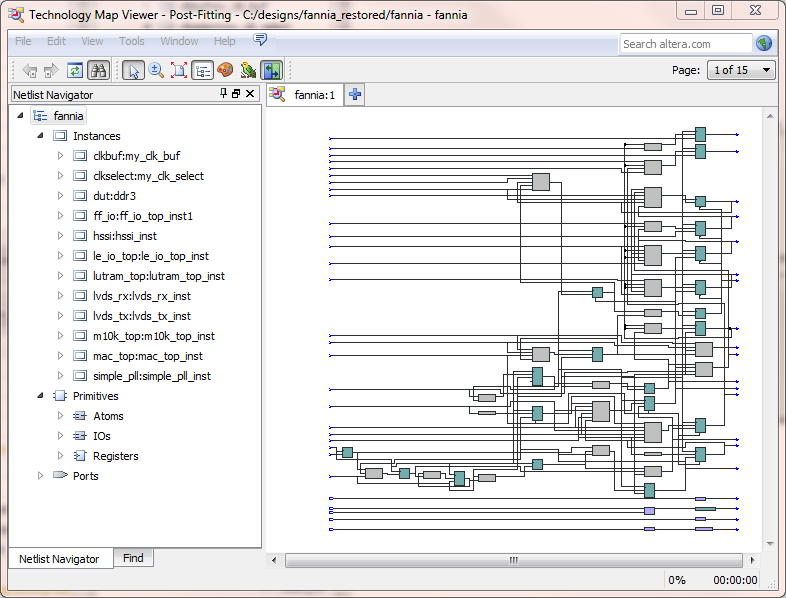This screenshot has width=786, height=598.
Task: Click the Fit in Window icon
Action: 179,71
